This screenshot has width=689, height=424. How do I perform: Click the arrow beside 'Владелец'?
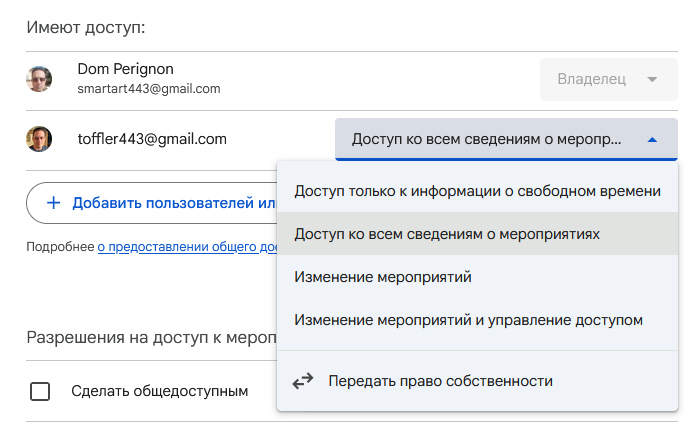(652, 79)
